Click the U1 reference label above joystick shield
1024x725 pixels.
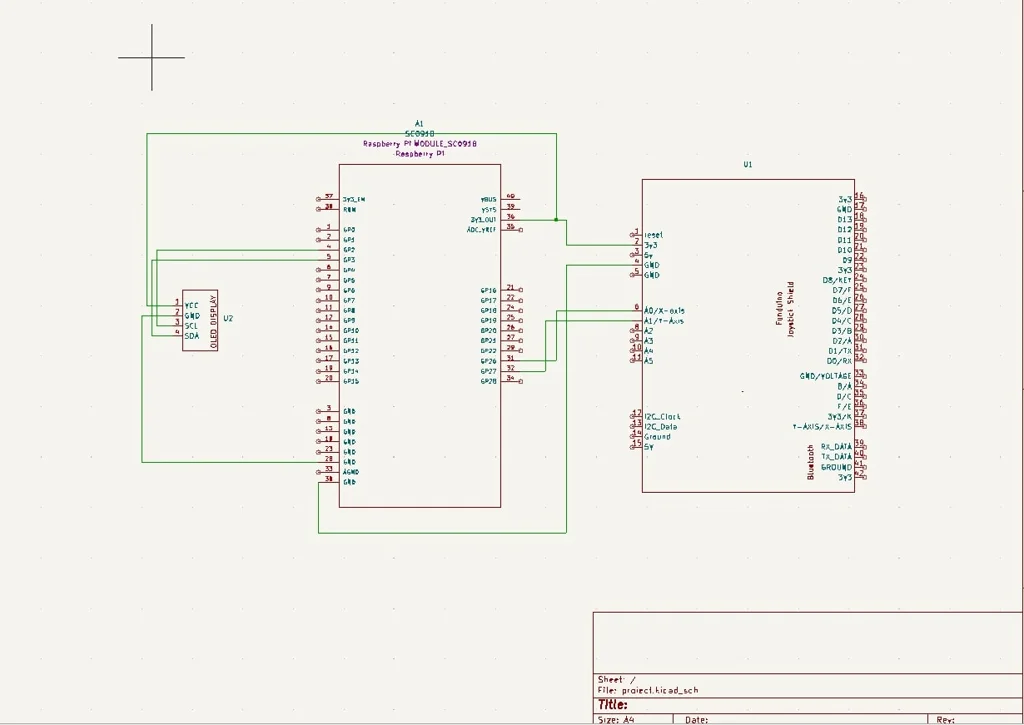point(748,165)
